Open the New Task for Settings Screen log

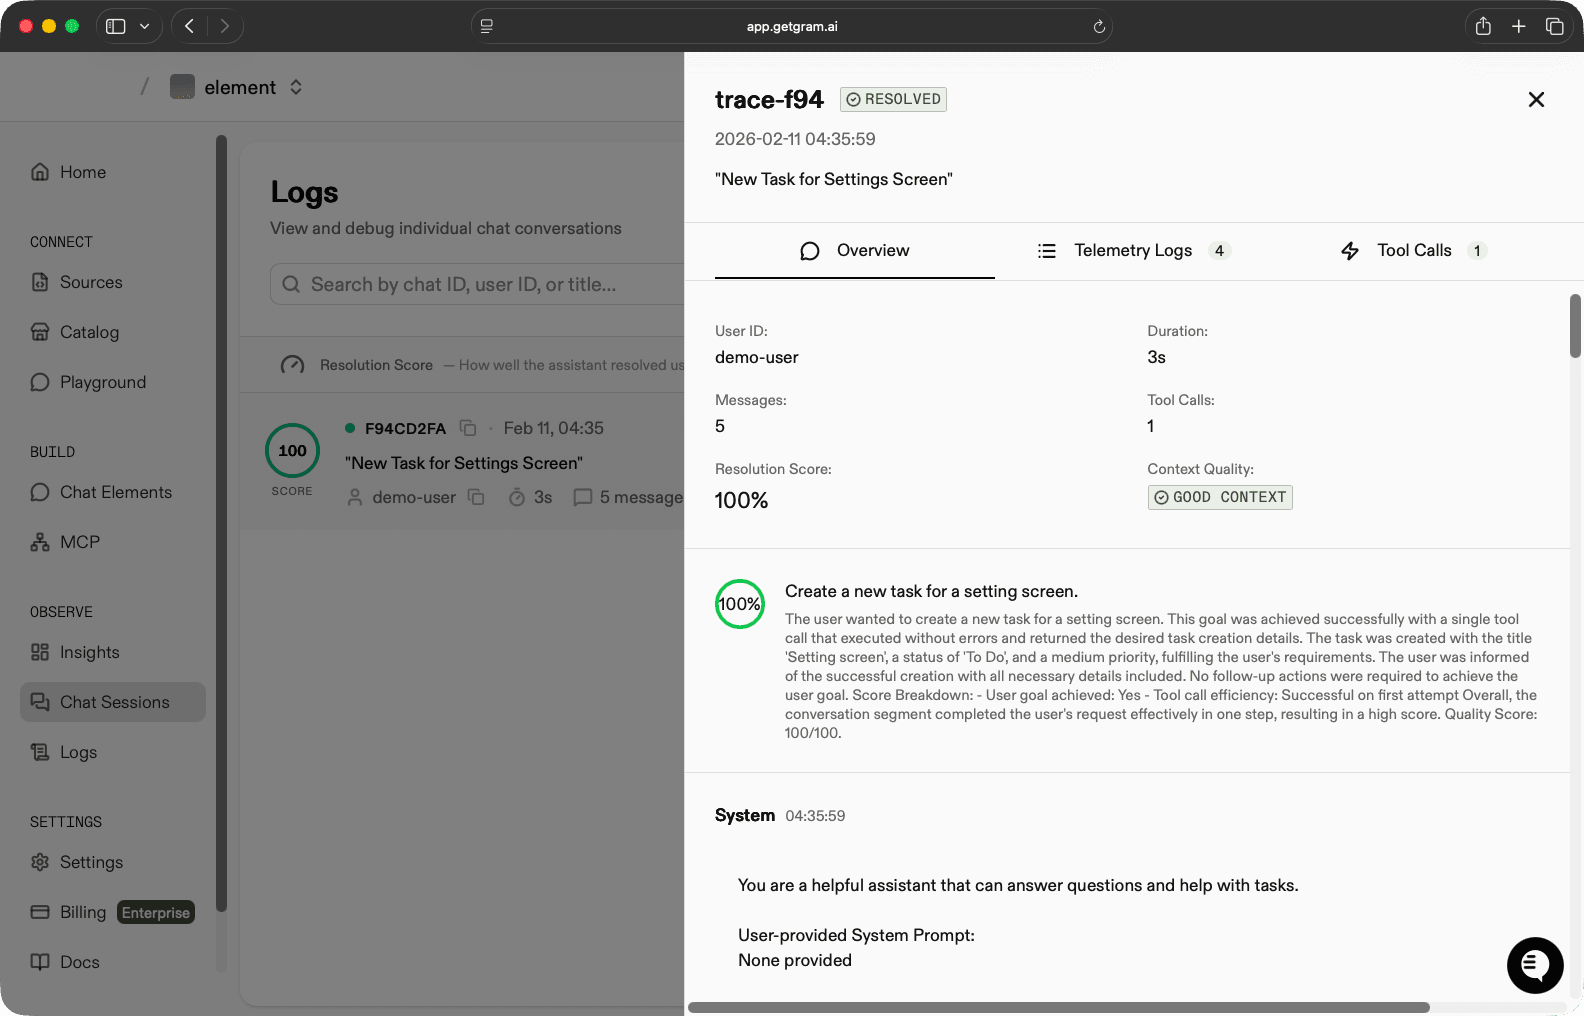(x=464, y=463)
